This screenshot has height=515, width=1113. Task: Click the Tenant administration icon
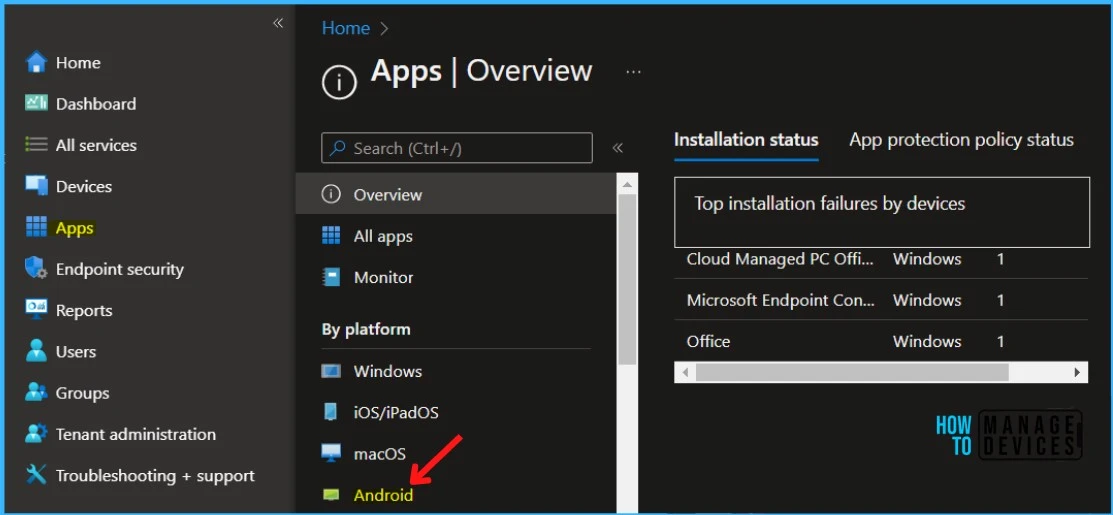[36, 433]
